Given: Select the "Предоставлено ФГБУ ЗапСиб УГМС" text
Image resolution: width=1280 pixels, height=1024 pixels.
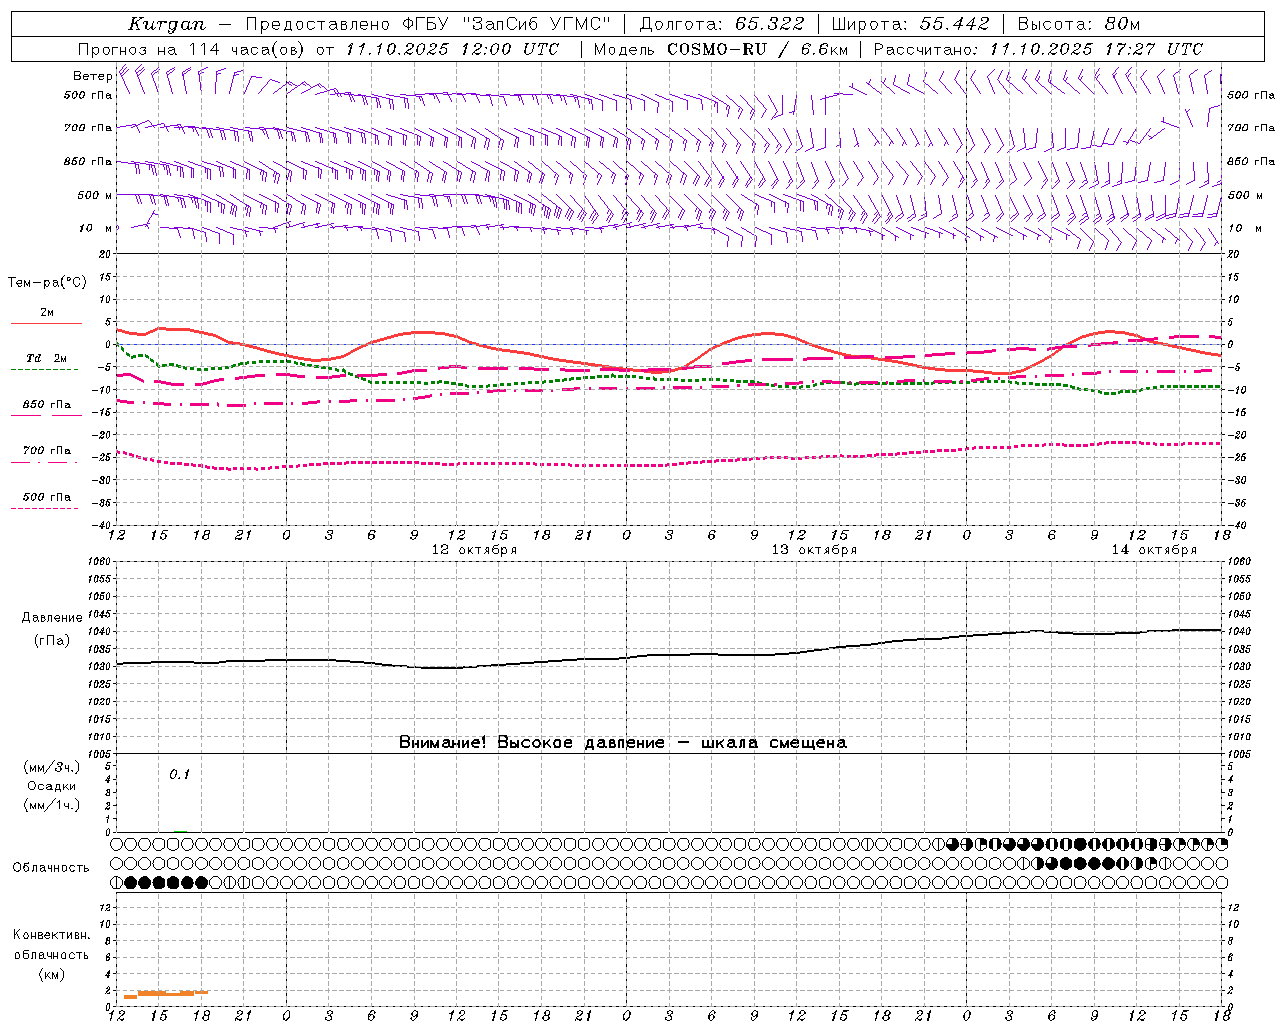Looking at the screenshot, I should [428, 24].
